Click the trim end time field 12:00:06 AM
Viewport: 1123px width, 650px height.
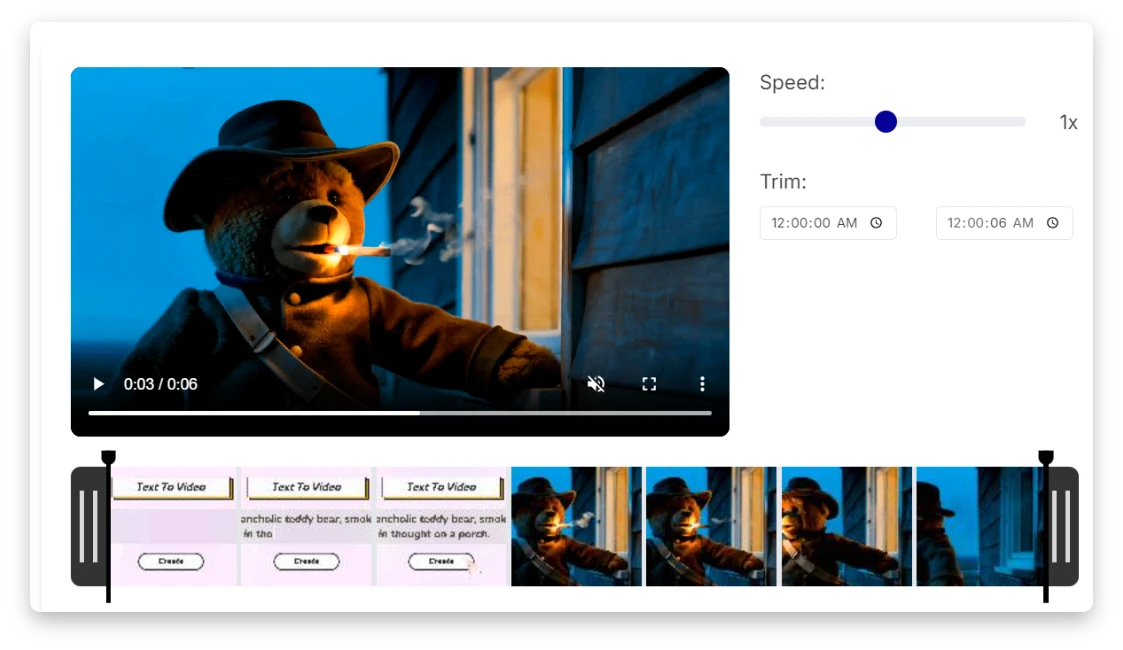(1004, 223)
